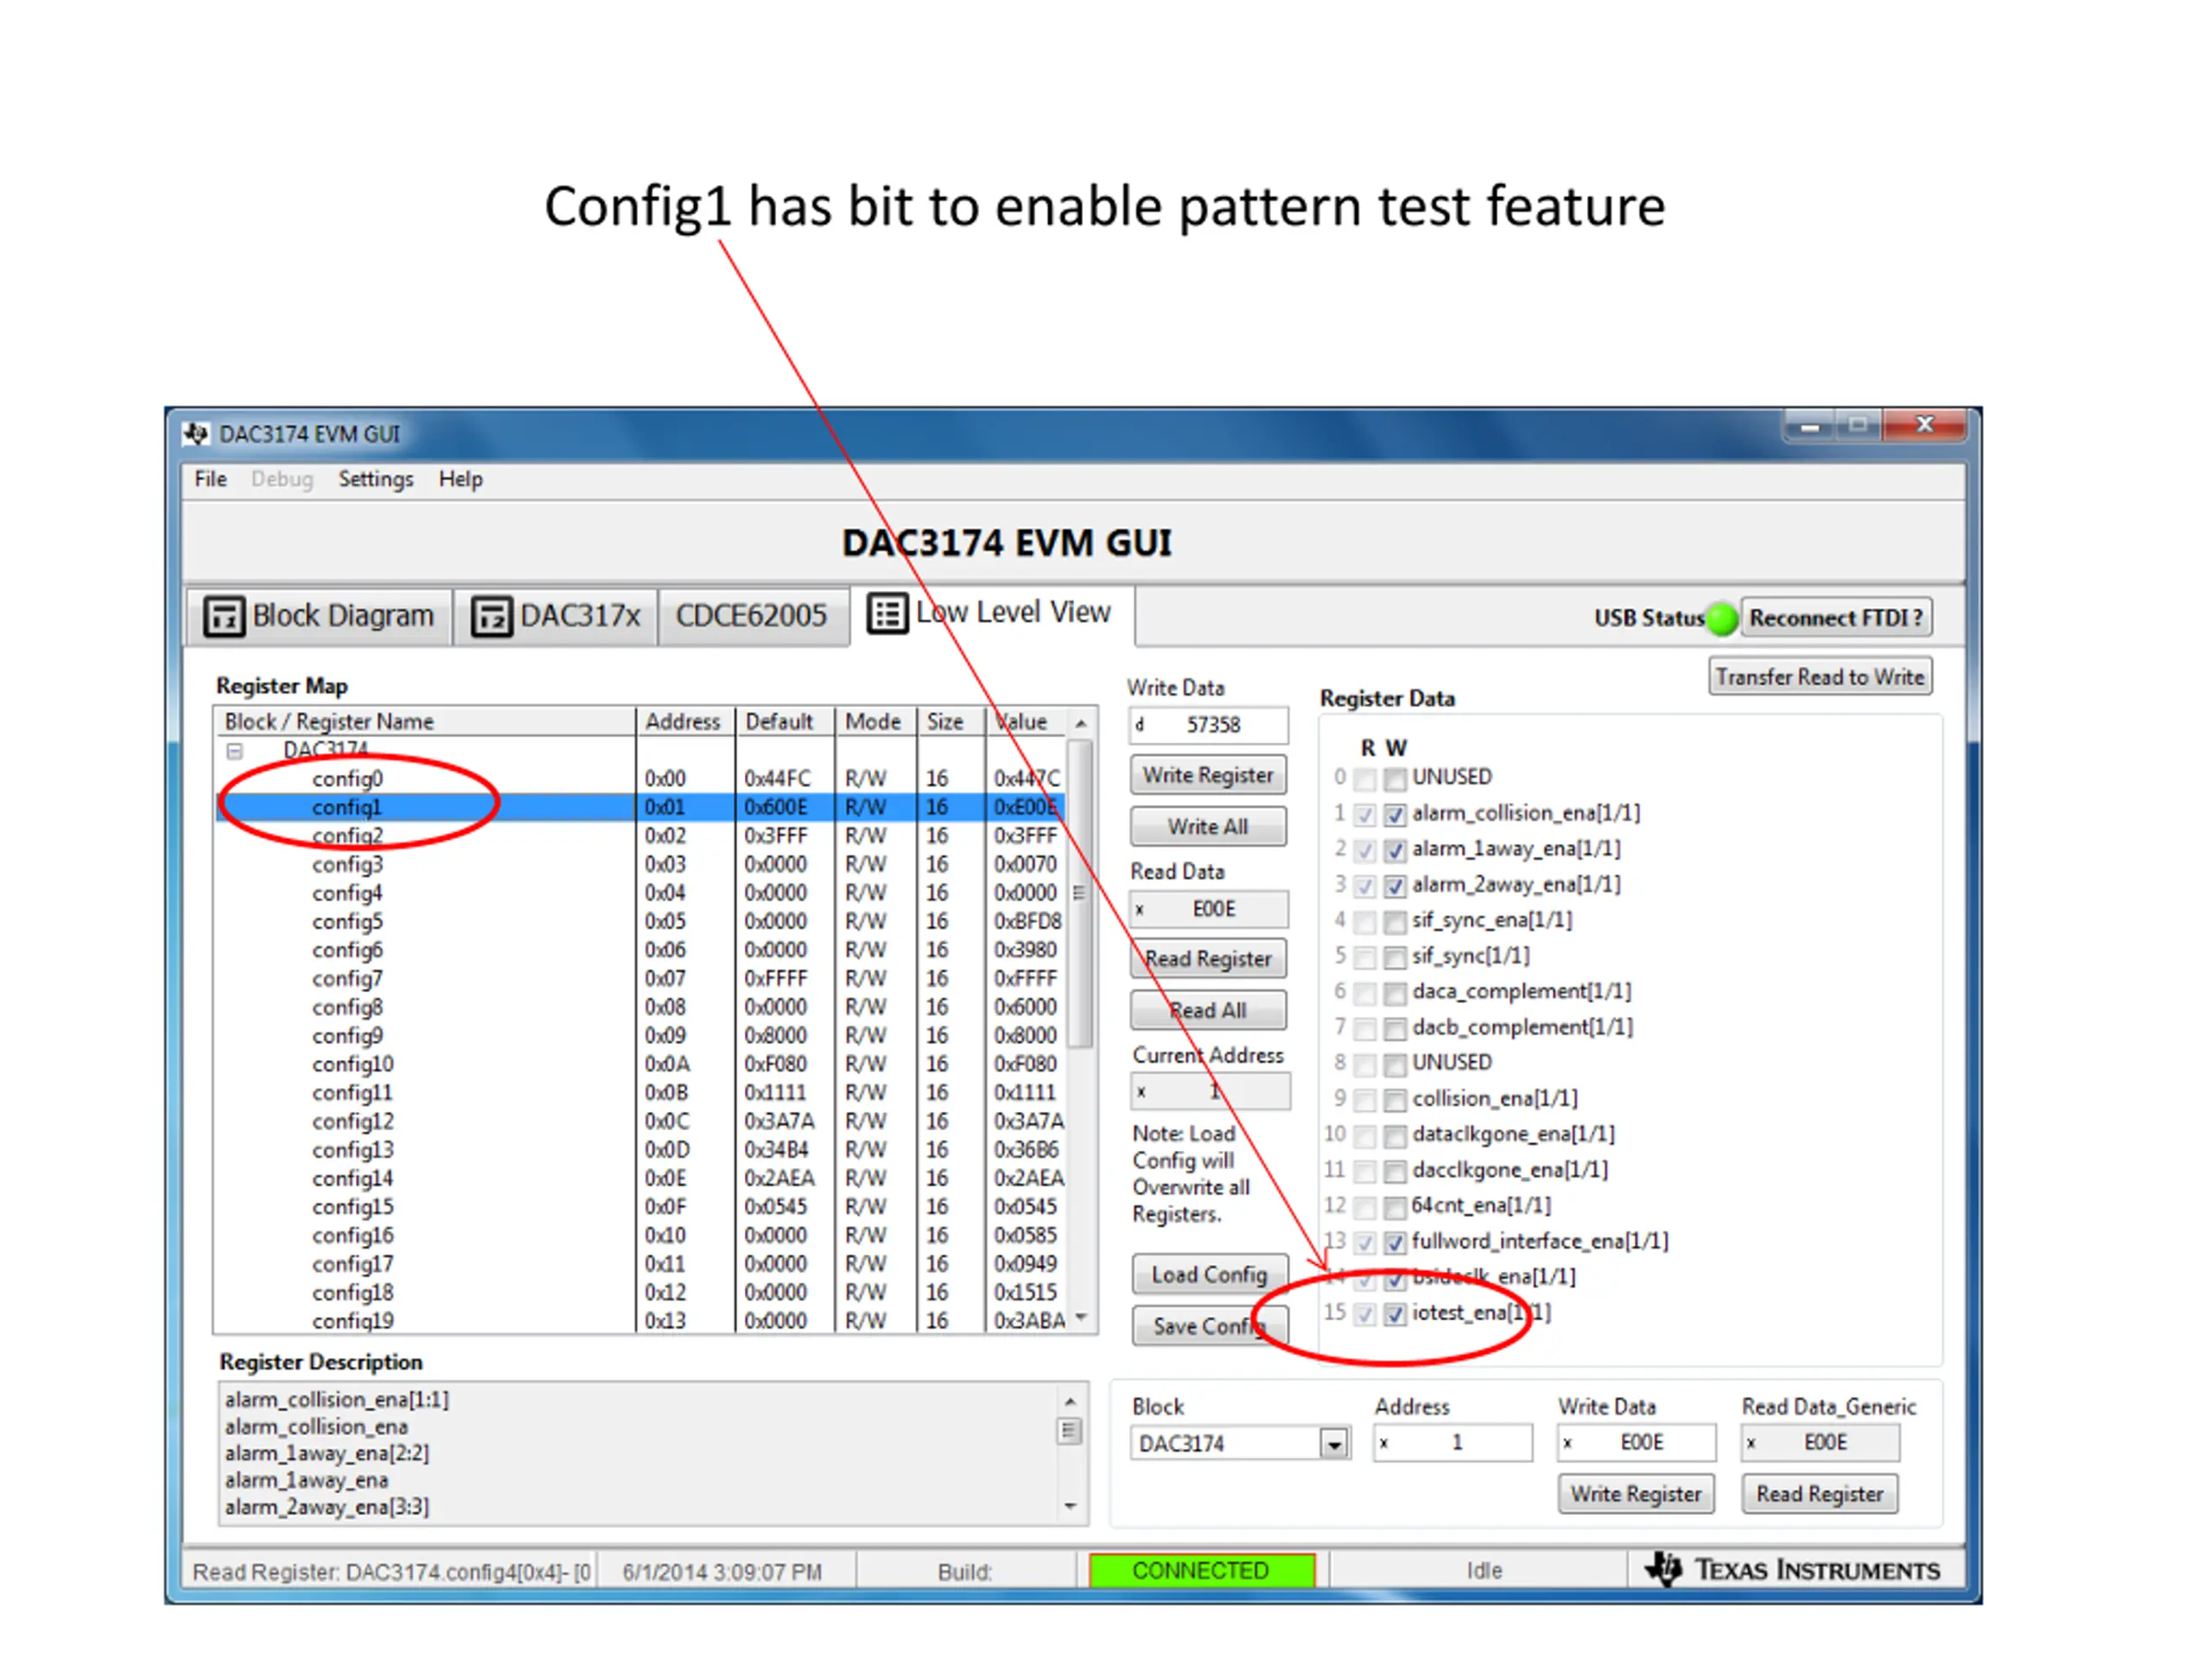Select the config5 register row

(x=347, y=921)
